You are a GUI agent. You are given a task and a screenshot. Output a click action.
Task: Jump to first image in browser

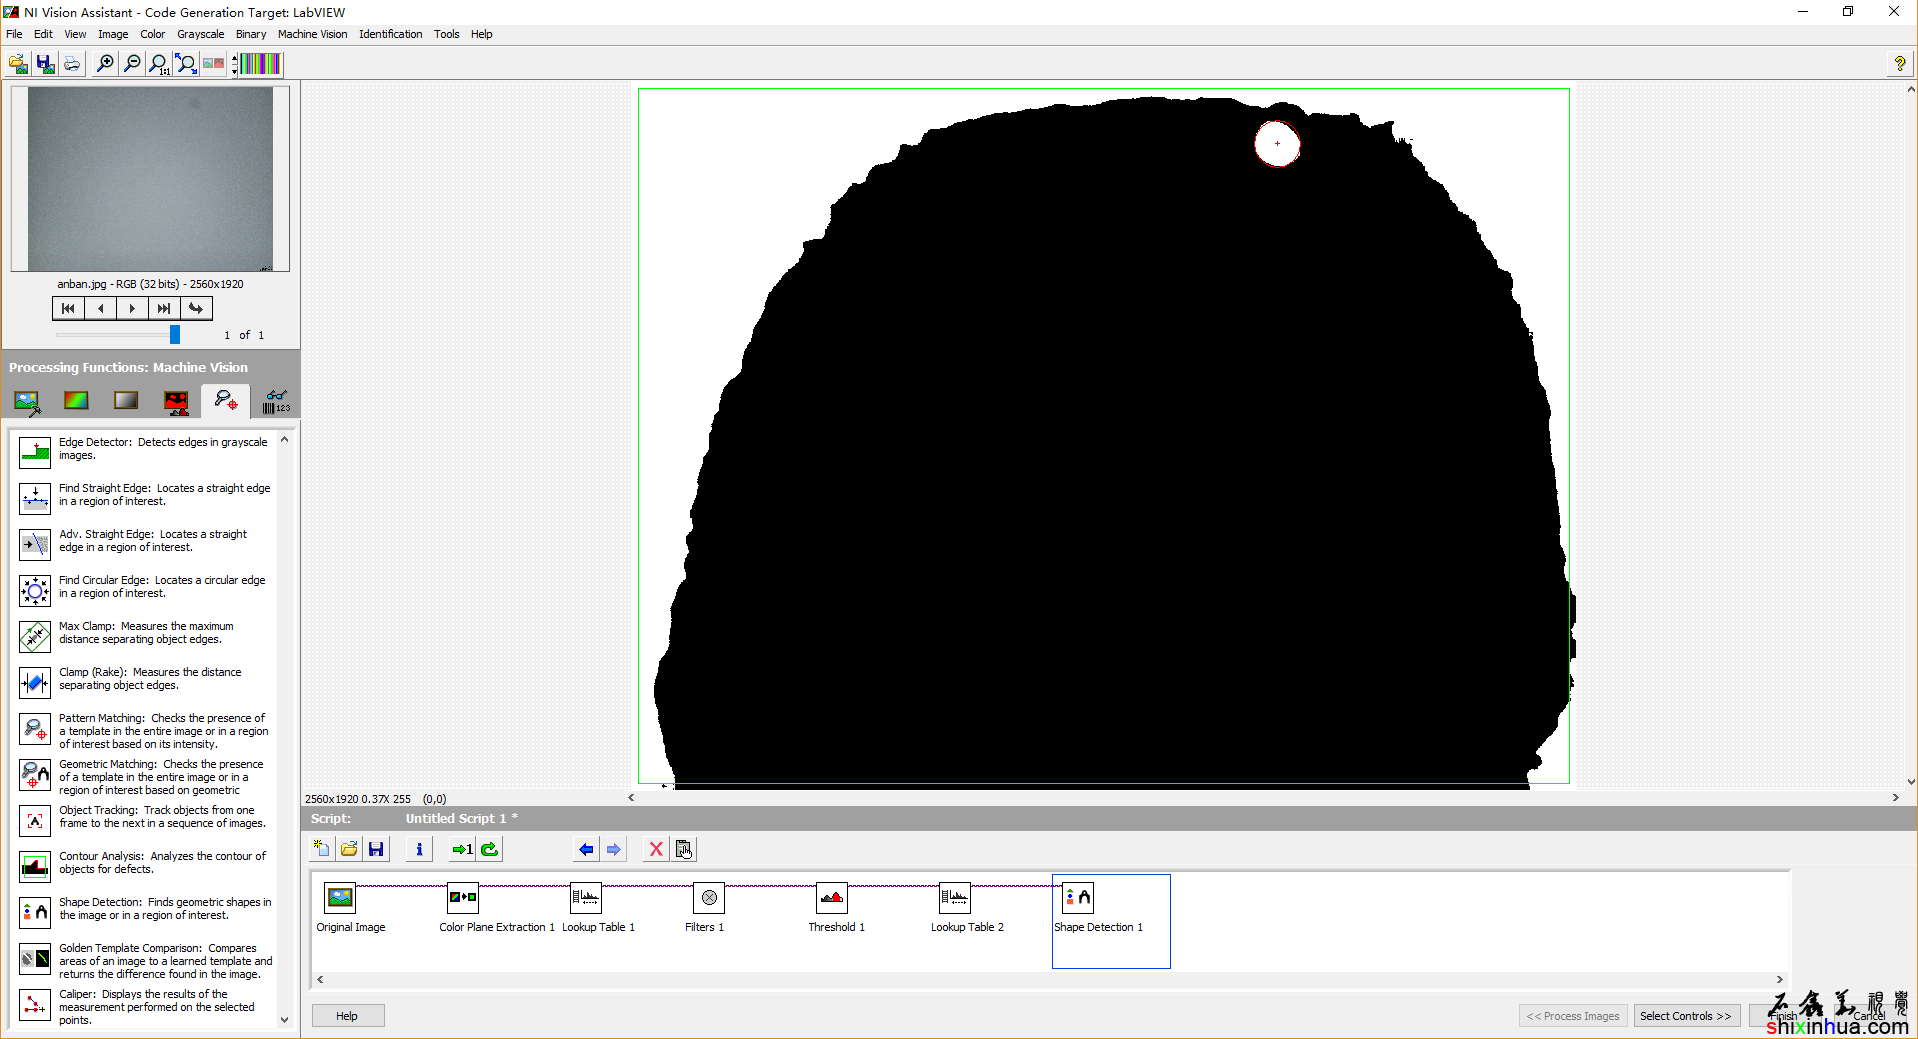pyautogui.click(x=68, y=308)
